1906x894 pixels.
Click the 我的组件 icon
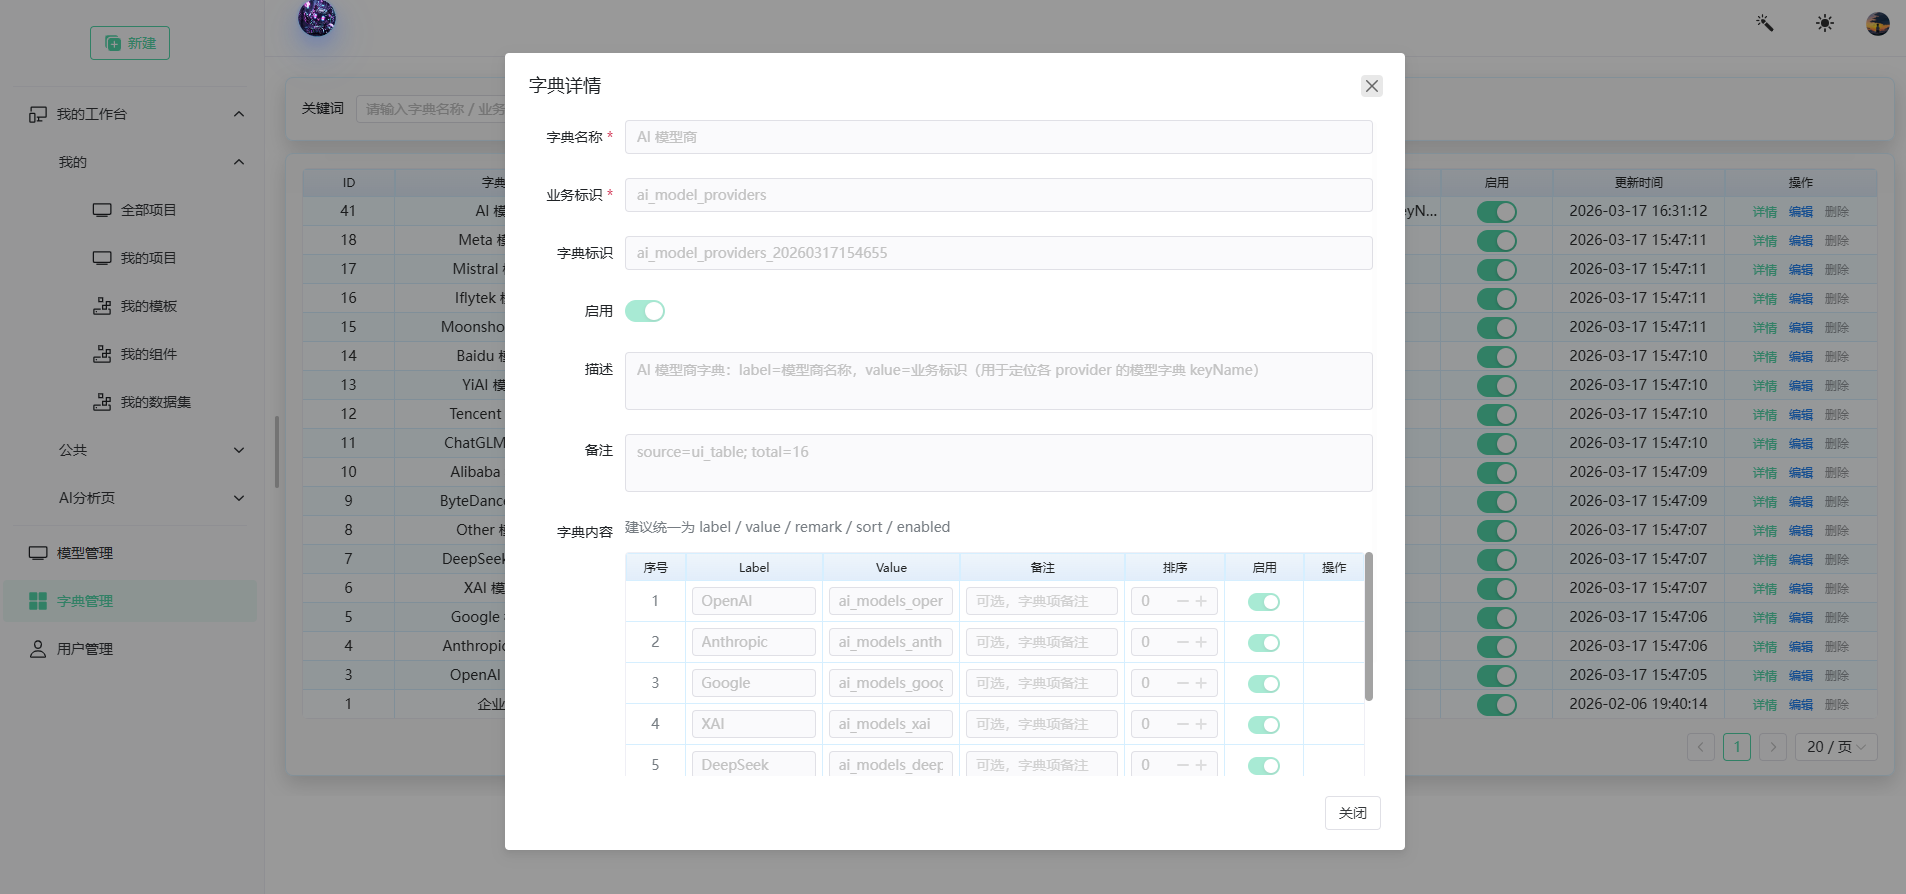(102, 354)
